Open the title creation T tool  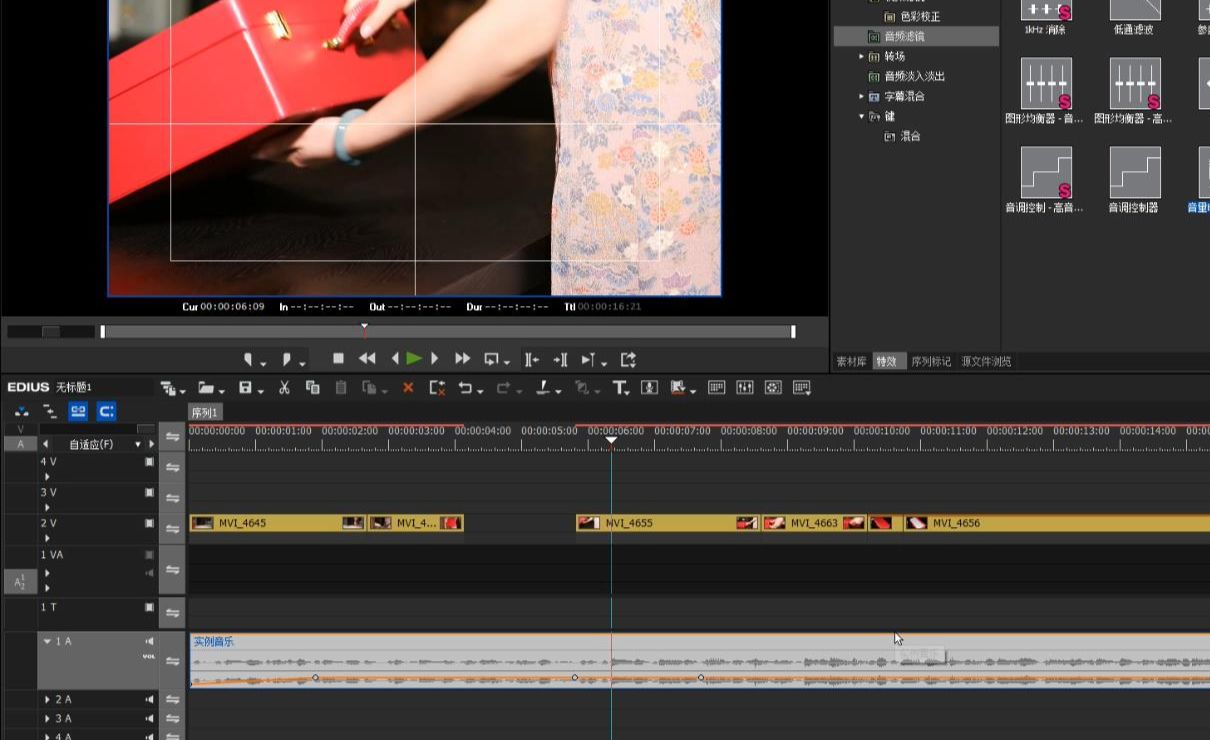click(619, 388)
